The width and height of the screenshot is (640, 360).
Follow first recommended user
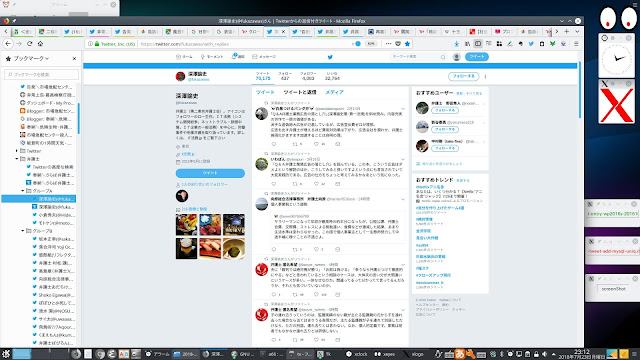click(445, 111)
